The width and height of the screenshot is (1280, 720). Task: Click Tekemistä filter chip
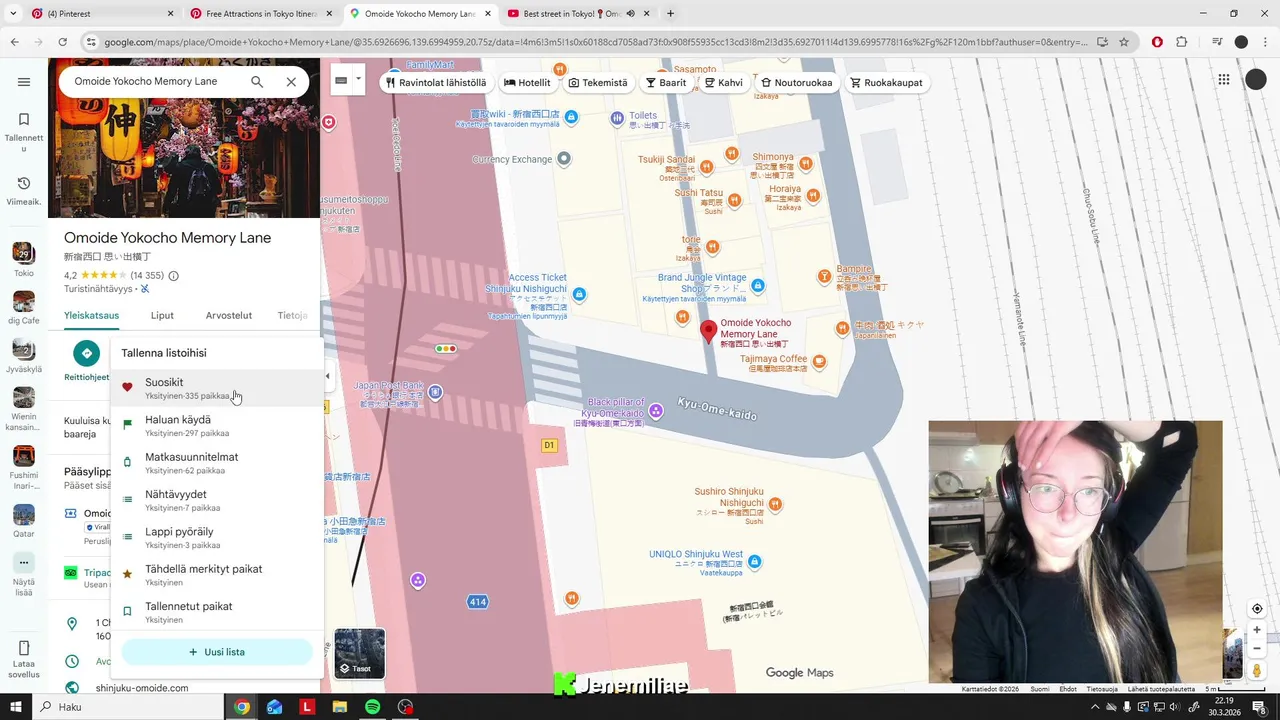pos(598,83)
